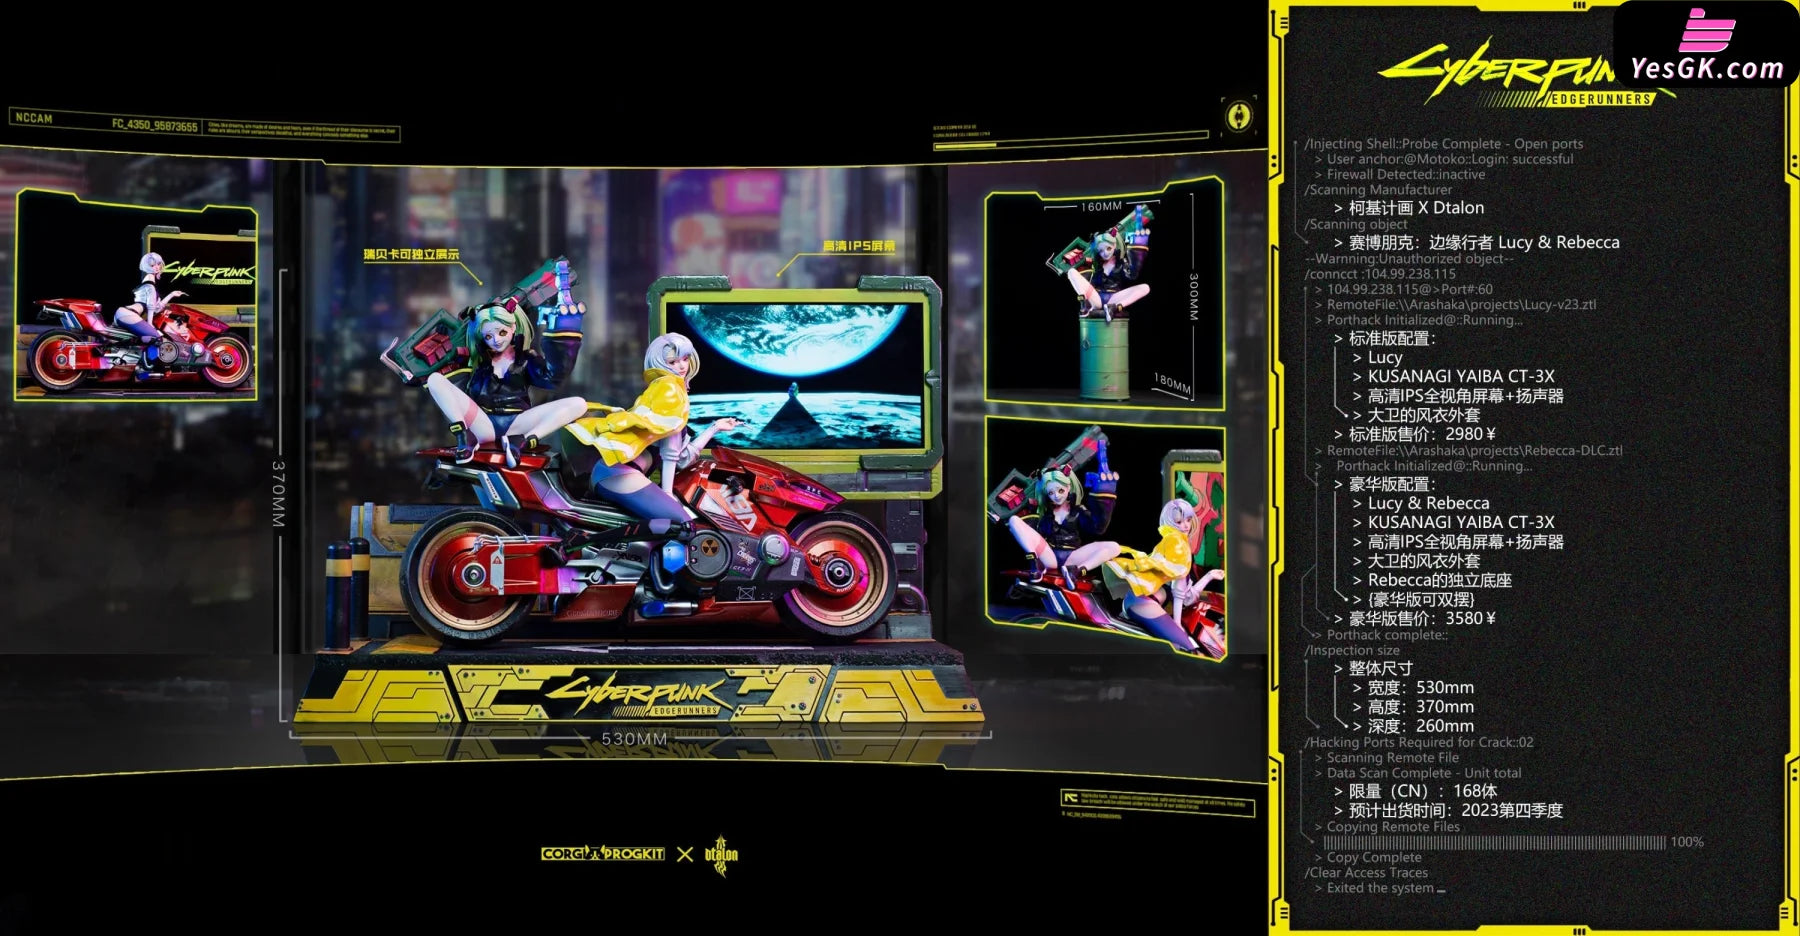Click the '高清IPS屏幕' callout label
Image resolution: width=1800 pixels, height=936 pixels.
point(859,246)
